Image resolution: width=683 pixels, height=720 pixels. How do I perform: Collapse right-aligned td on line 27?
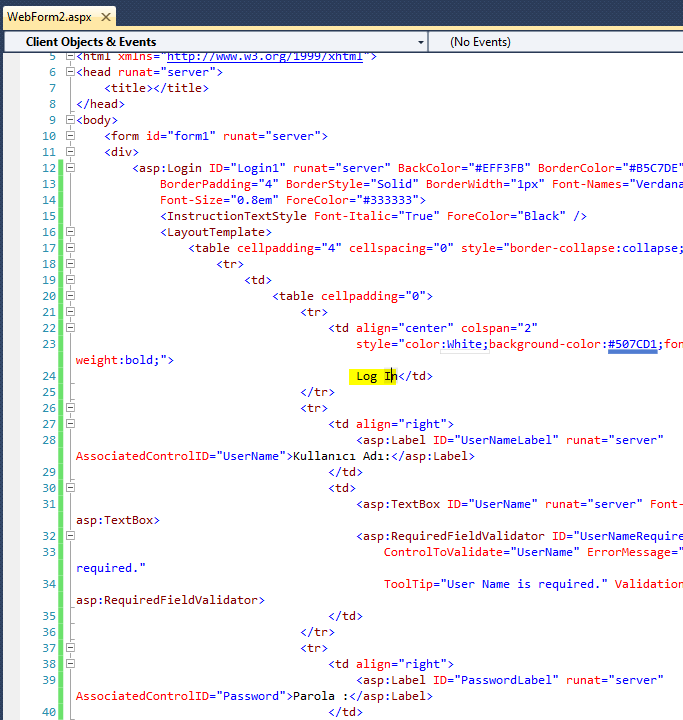[70, 423]
